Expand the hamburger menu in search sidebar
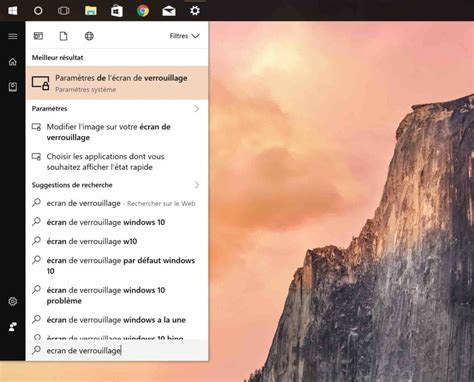Screen dimensions: 474x382 pos(13,36)
